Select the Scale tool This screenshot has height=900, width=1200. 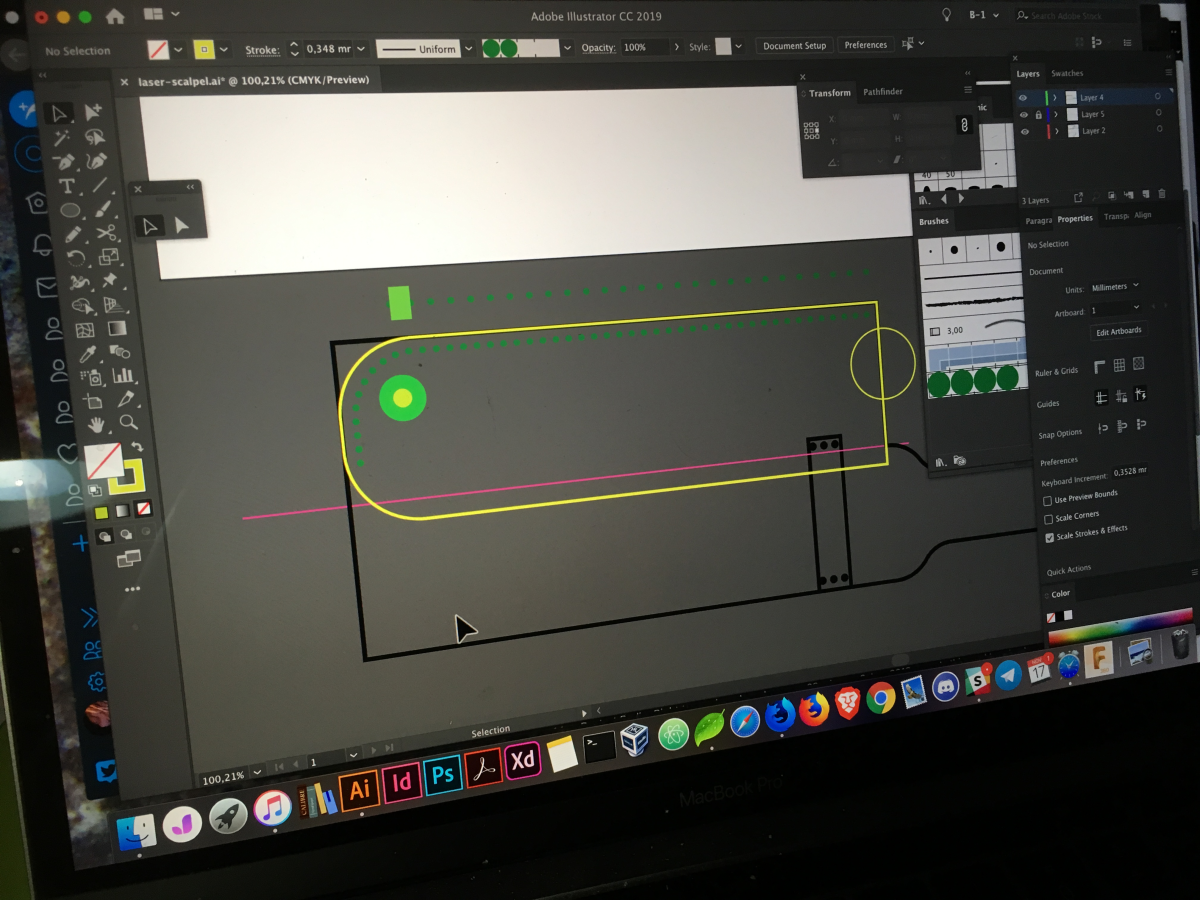(110, 257)
